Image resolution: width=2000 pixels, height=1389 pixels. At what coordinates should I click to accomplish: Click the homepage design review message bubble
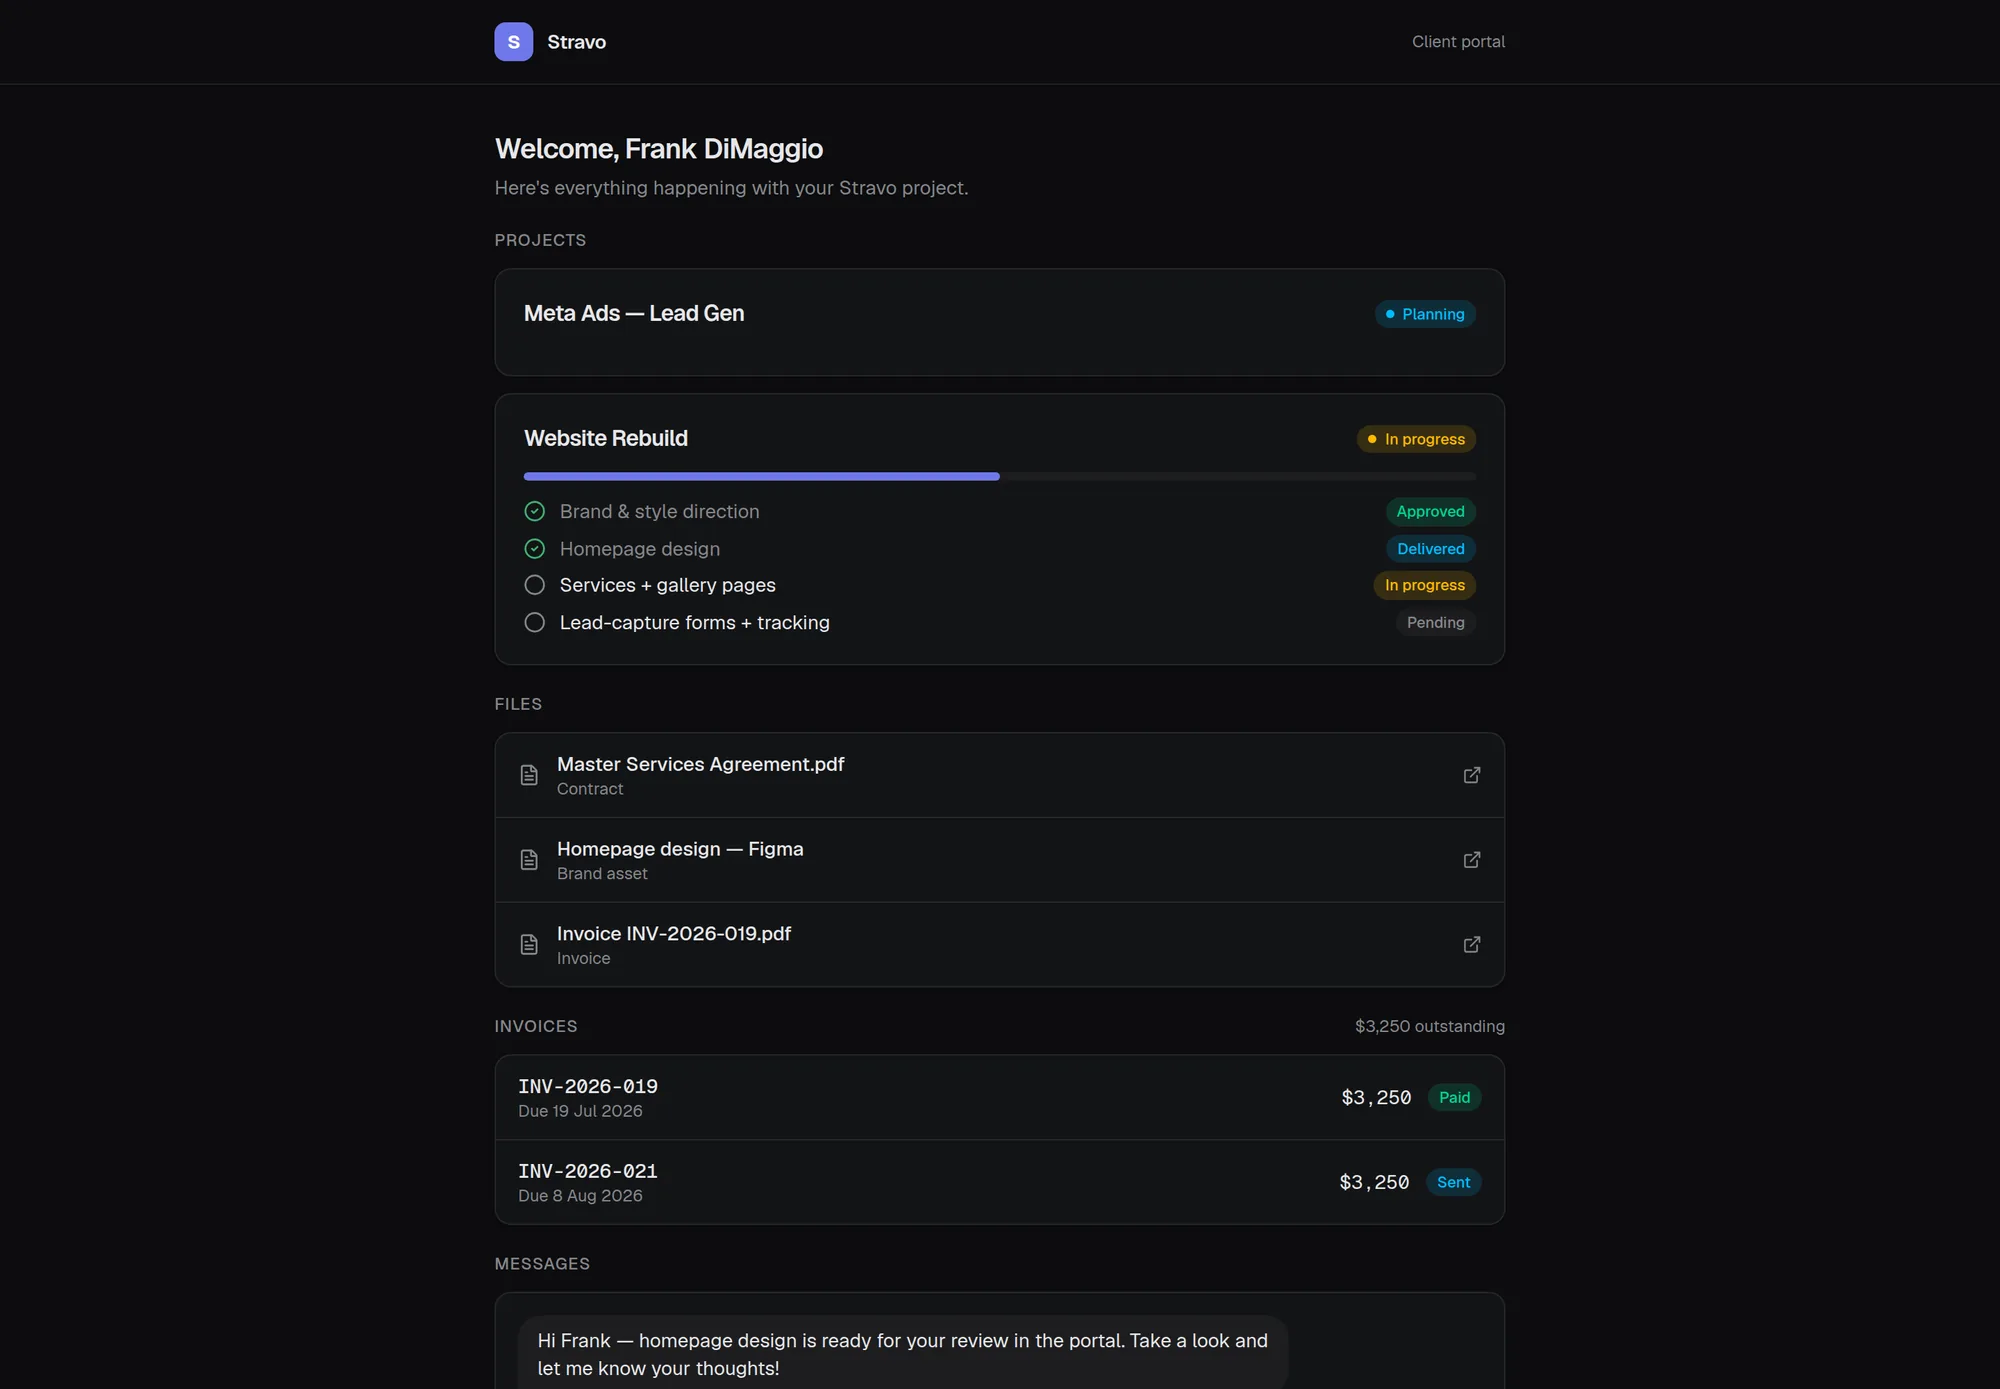pos(902,1354)
